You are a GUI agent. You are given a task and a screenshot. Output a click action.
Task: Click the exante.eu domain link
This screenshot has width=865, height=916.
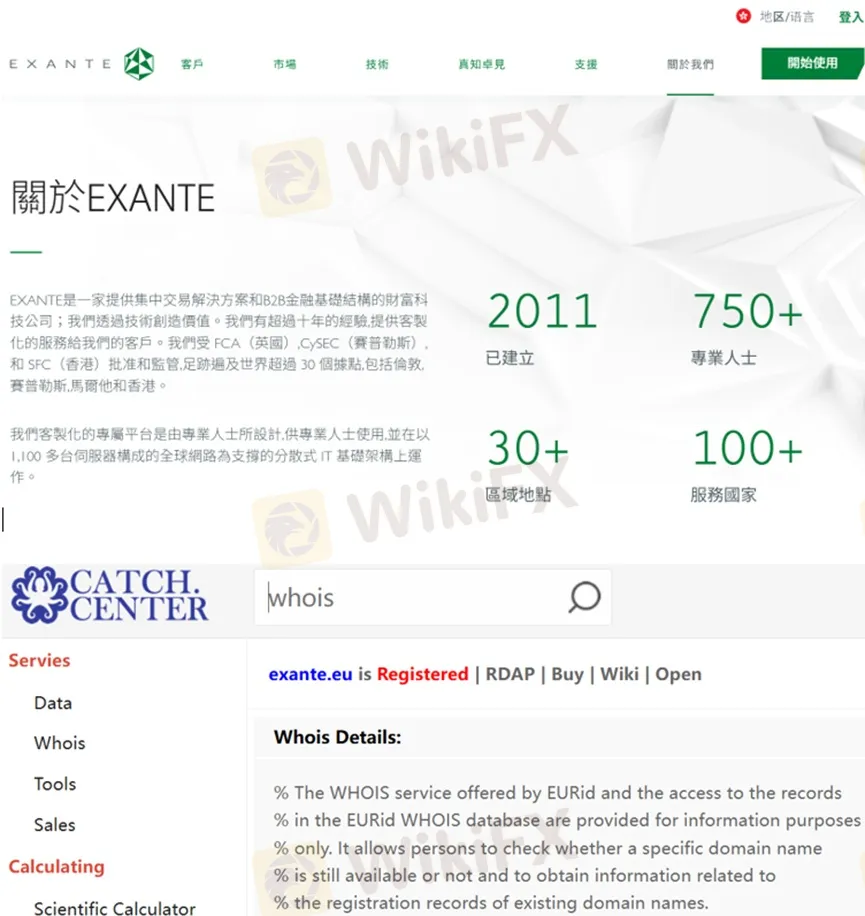point(310,674)
